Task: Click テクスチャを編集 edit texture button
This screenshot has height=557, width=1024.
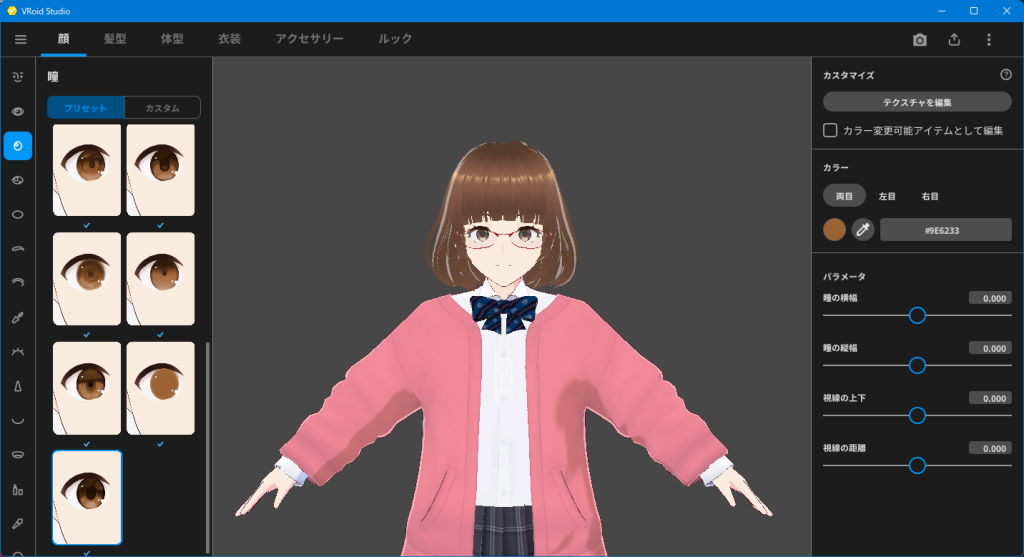Action: 917,102
